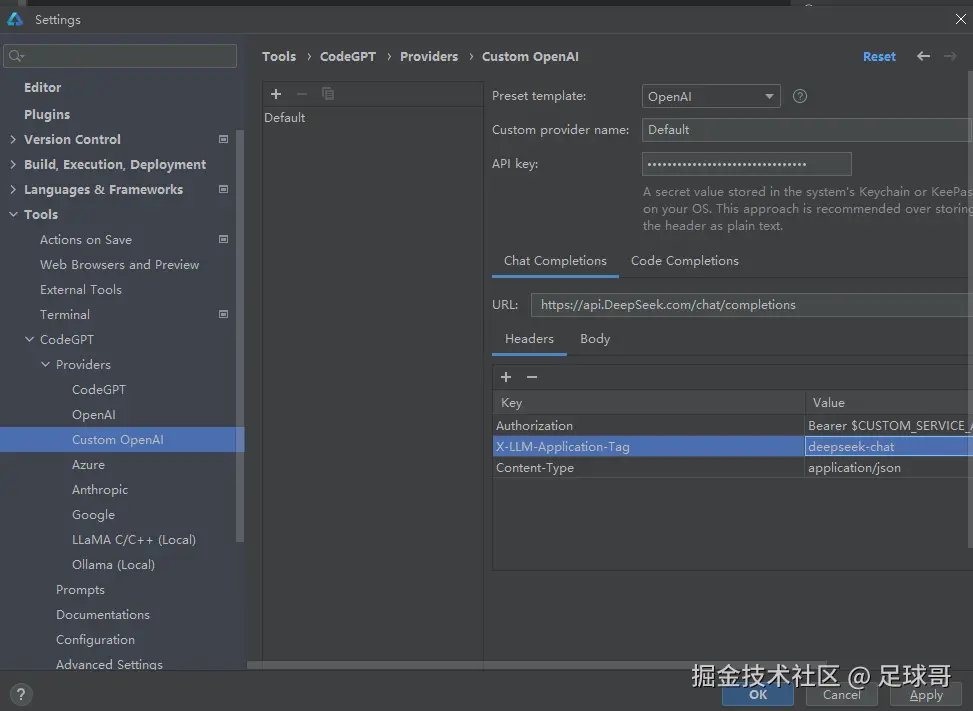Click the Cancel button
The image size is (973, 711).
(x=842, y=695)
